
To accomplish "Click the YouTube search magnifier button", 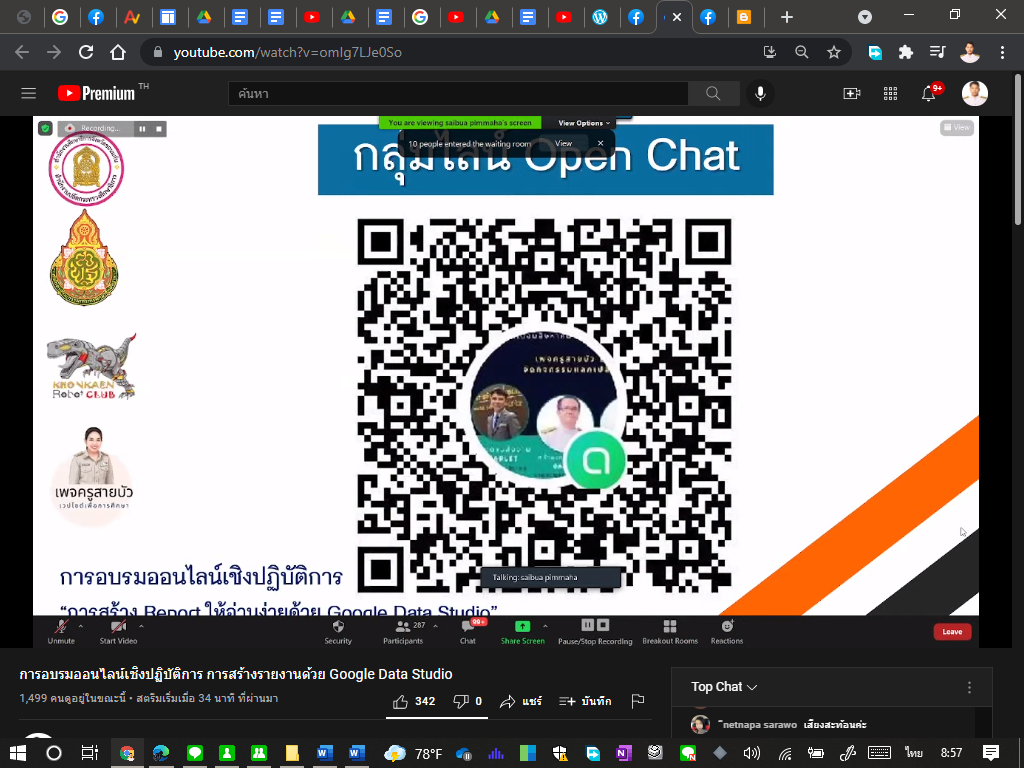I will tap(713, 93).
